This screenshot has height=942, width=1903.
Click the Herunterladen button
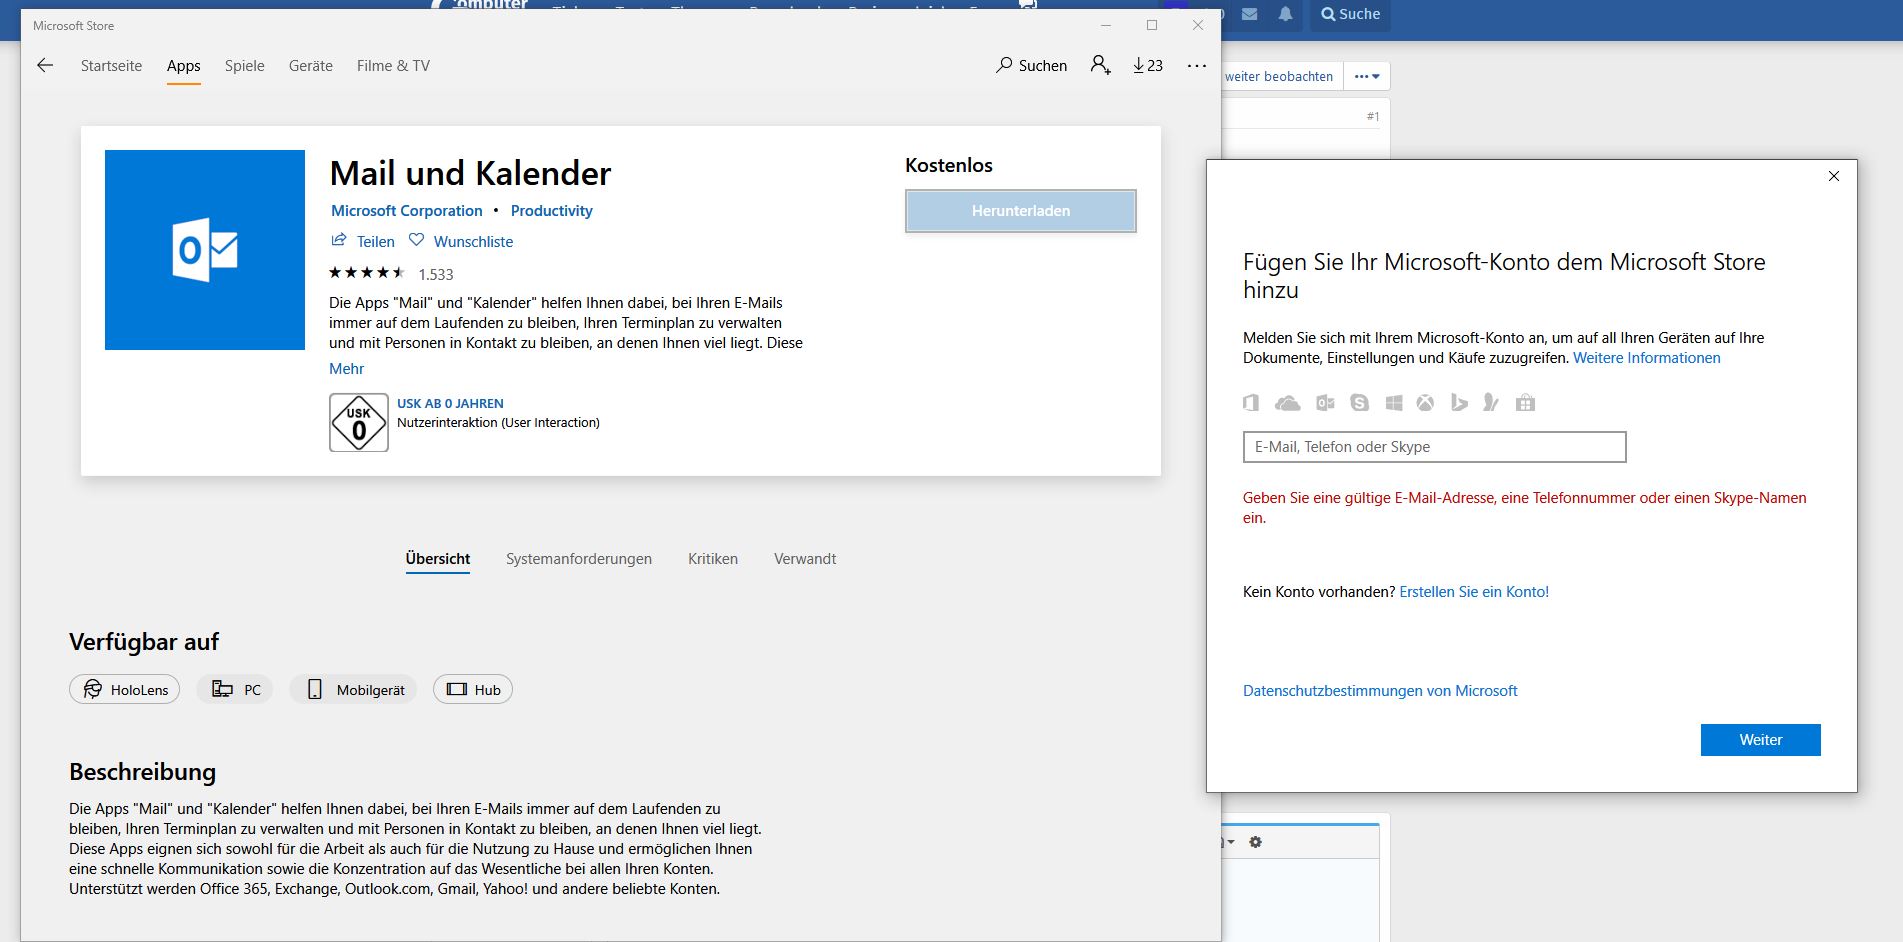pos(1021,211)
